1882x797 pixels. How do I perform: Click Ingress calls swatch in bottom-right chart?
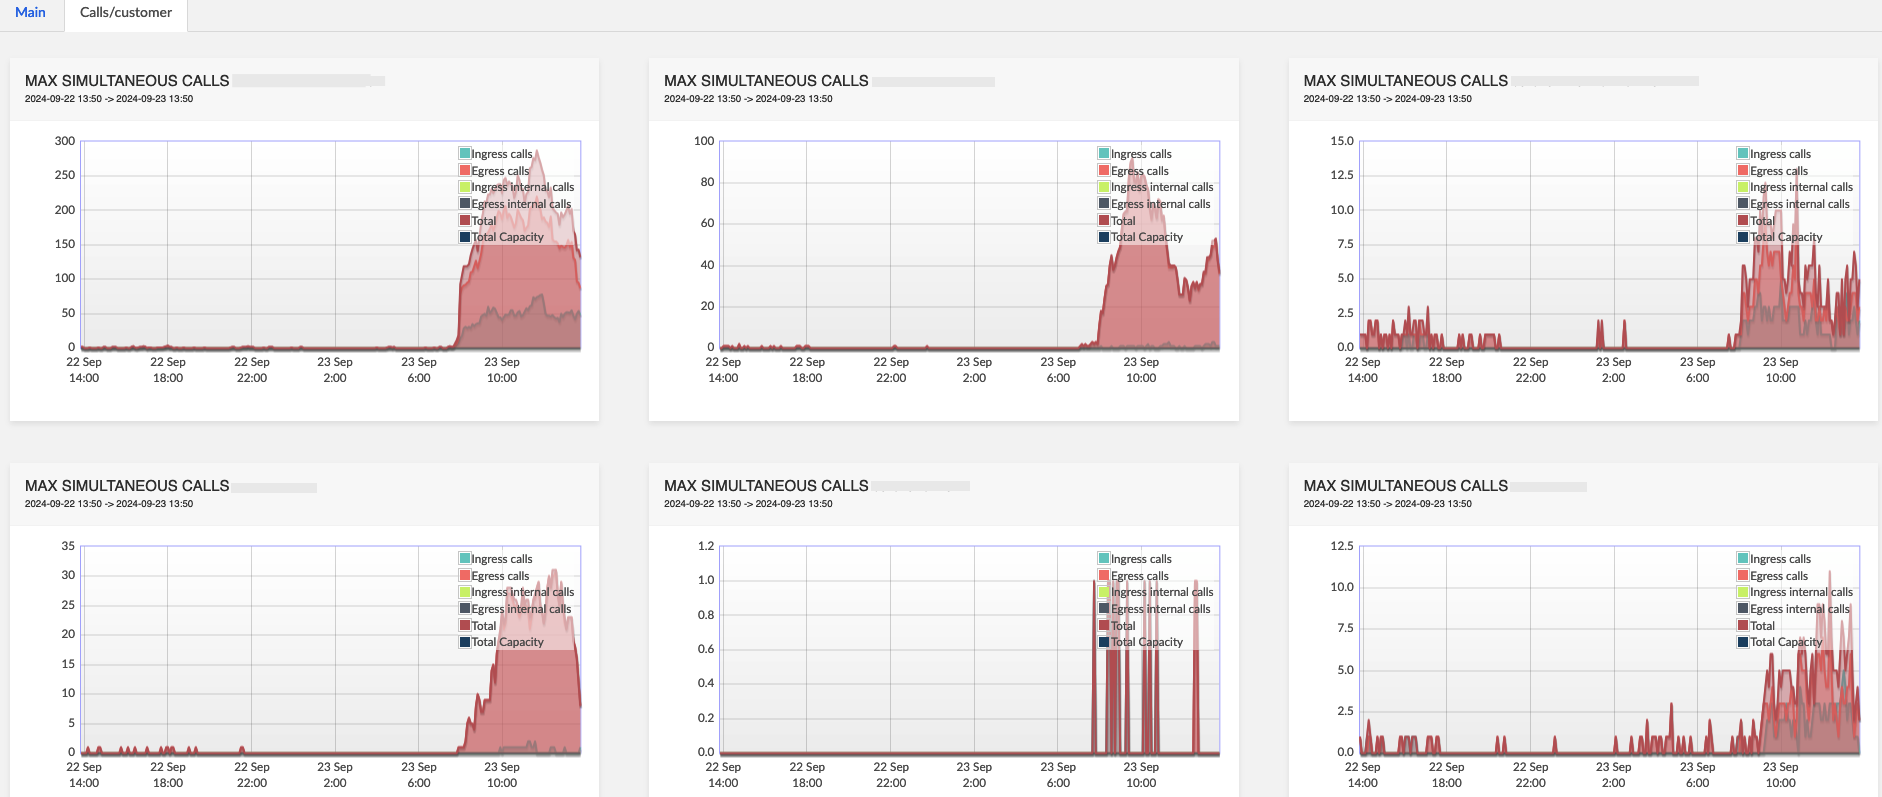[x=1743, y=559]
